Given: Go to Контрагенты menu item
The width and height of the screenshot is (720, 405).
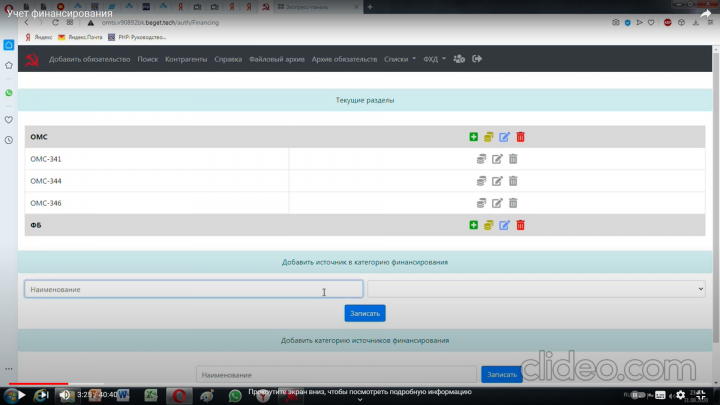Looking at the screenshot, I should click(x=186, y=59).
